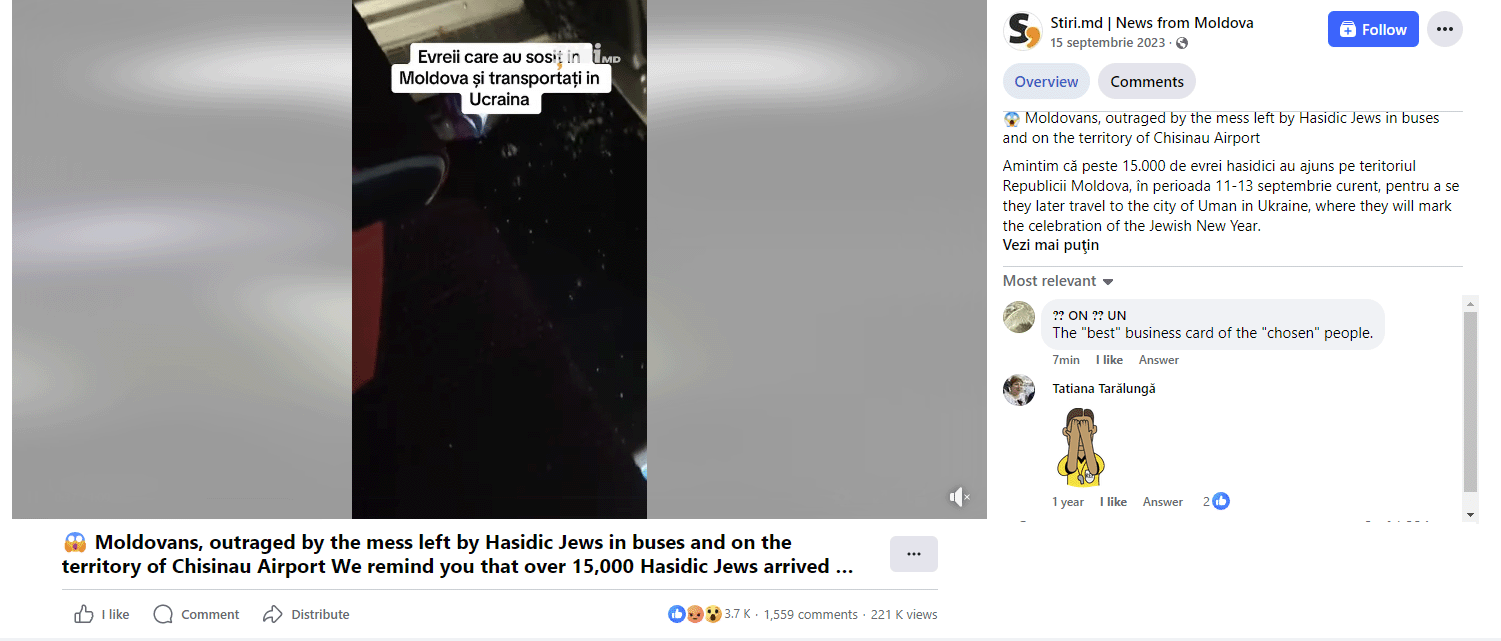Click the thumbs-up I like icon
The height and width of the screenshot is (641, 1501).
84,614
